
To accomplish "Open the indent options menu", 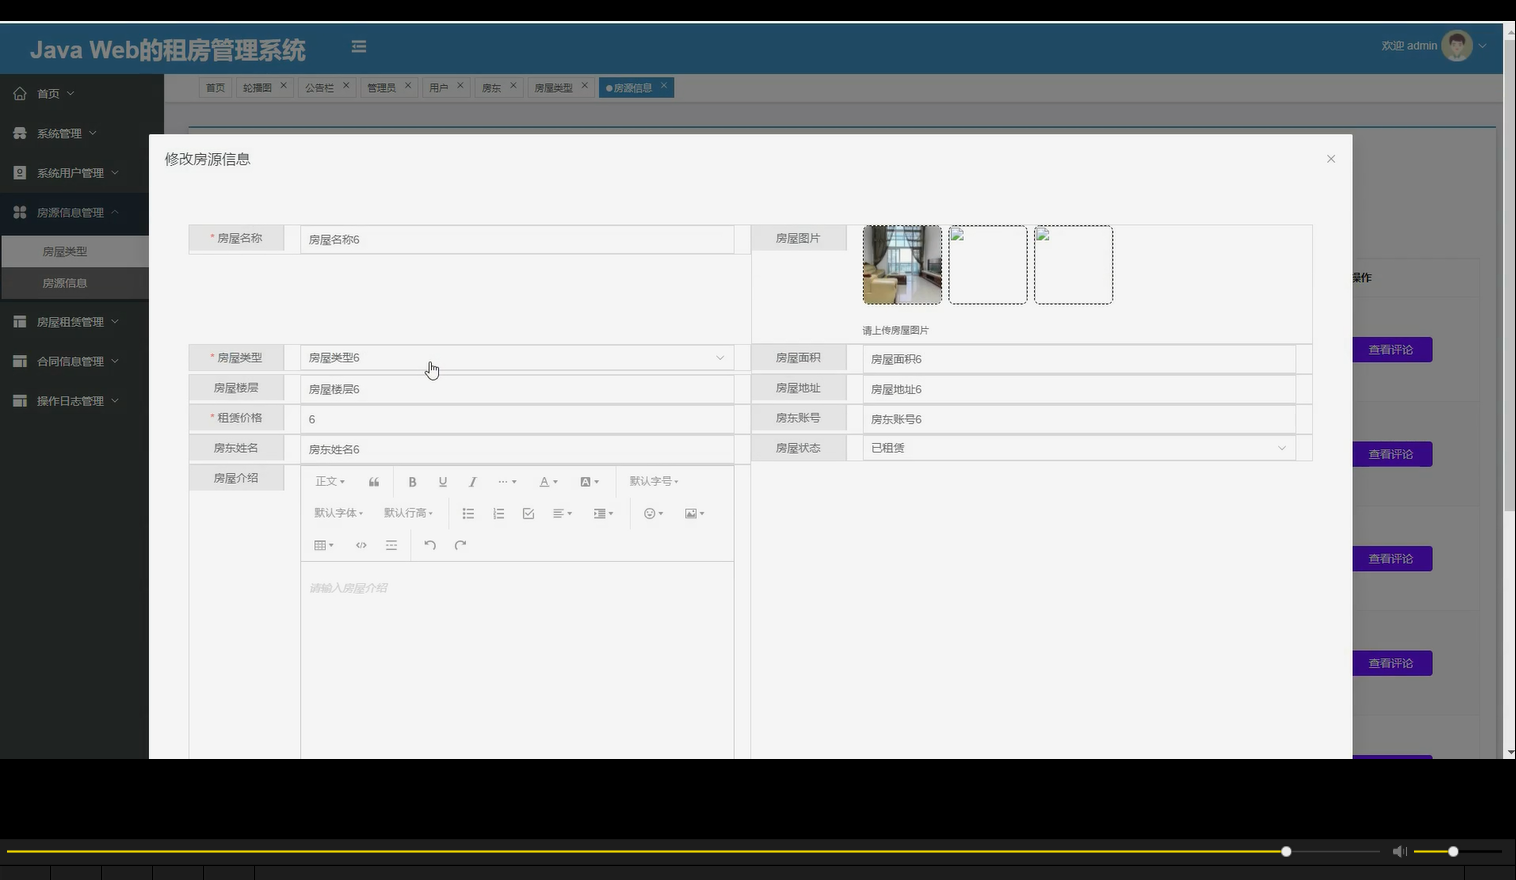I will (603, 514).
